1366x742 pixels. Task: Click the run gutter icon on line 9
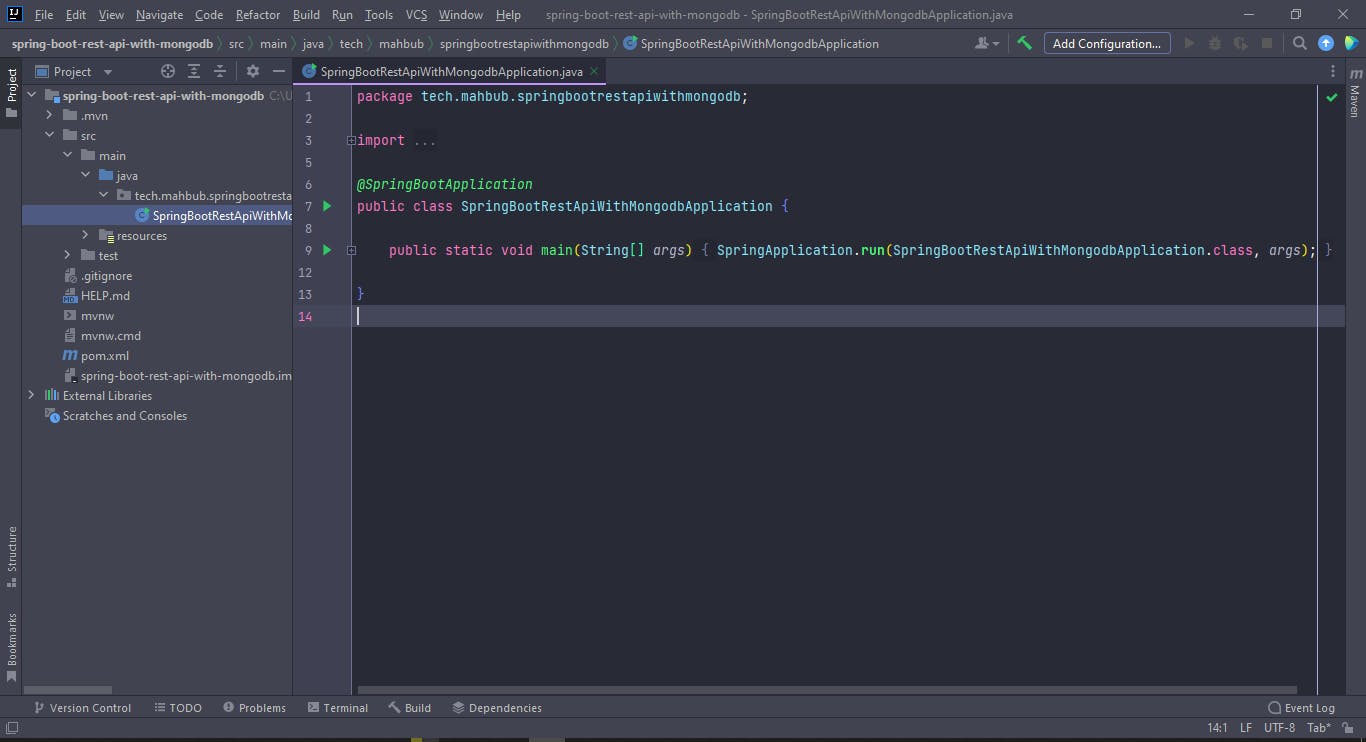point(327,250)
